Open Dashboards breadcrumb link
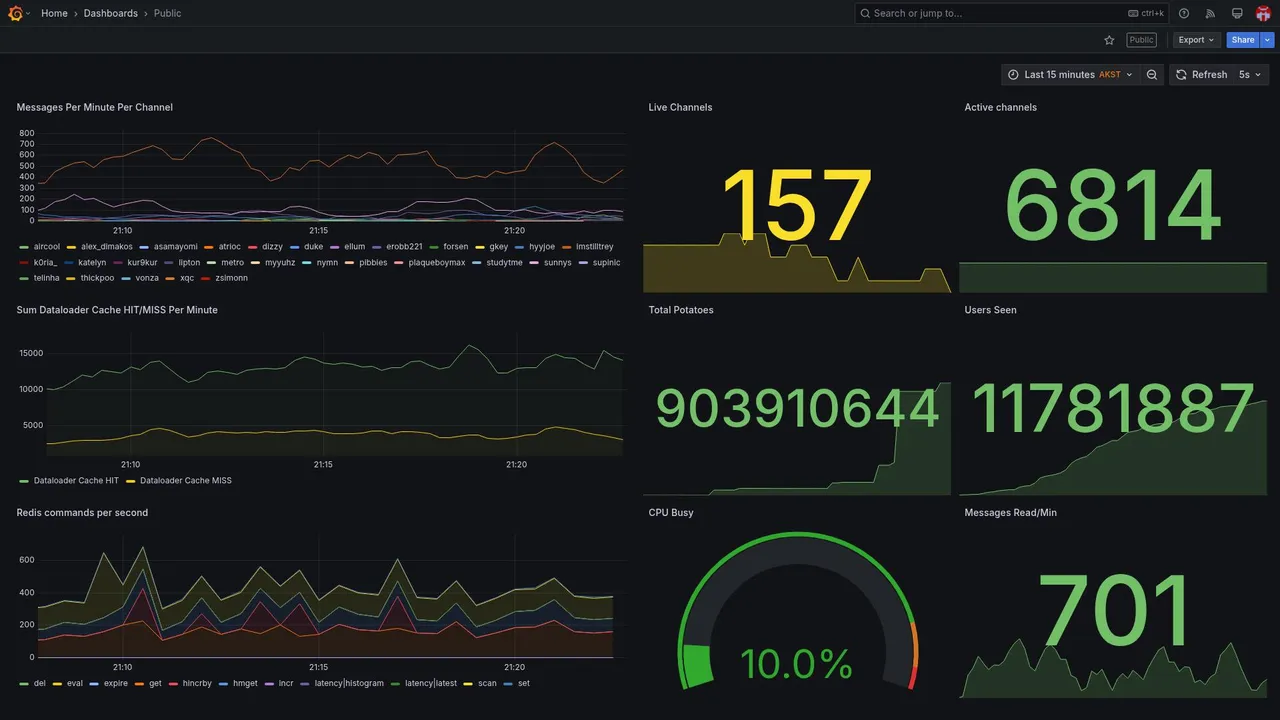 pos(111,13)
